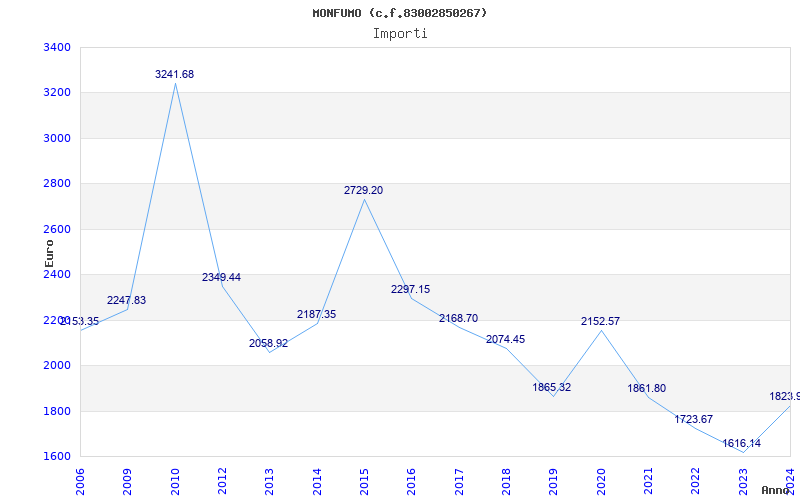Select the 2247.83 data label
Image resolution: width=800 pixels, height=500 pixels.
click(x=127, y=301)
